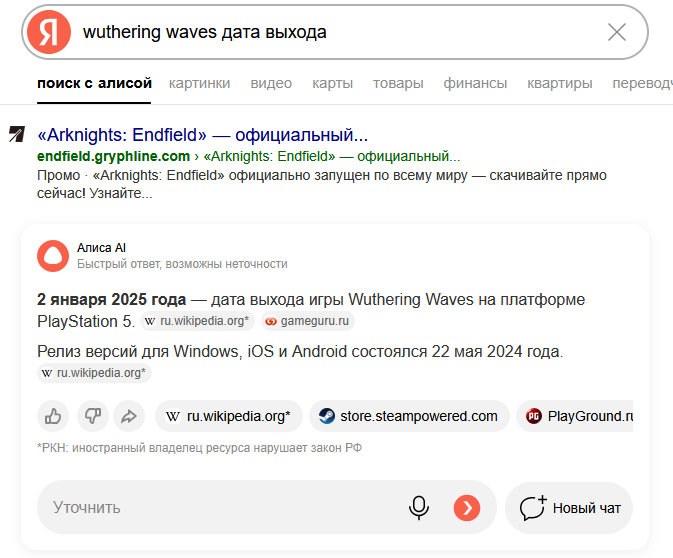The height and width of the screenshot is (558, 673).
Task: Share the Alice answer
Action: click(129, 416)
